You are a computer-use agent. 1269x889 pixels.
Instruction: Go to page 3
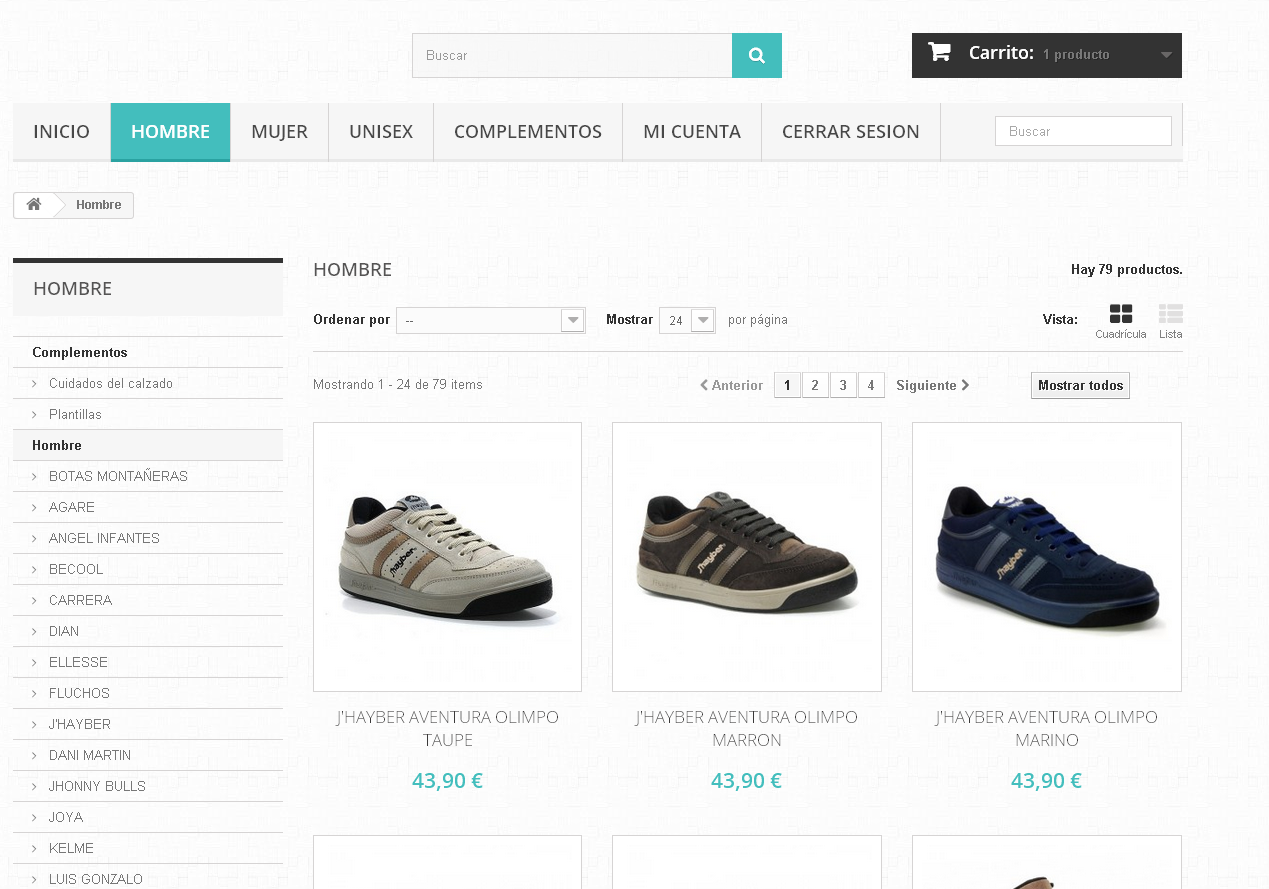(x=843, y=385)
